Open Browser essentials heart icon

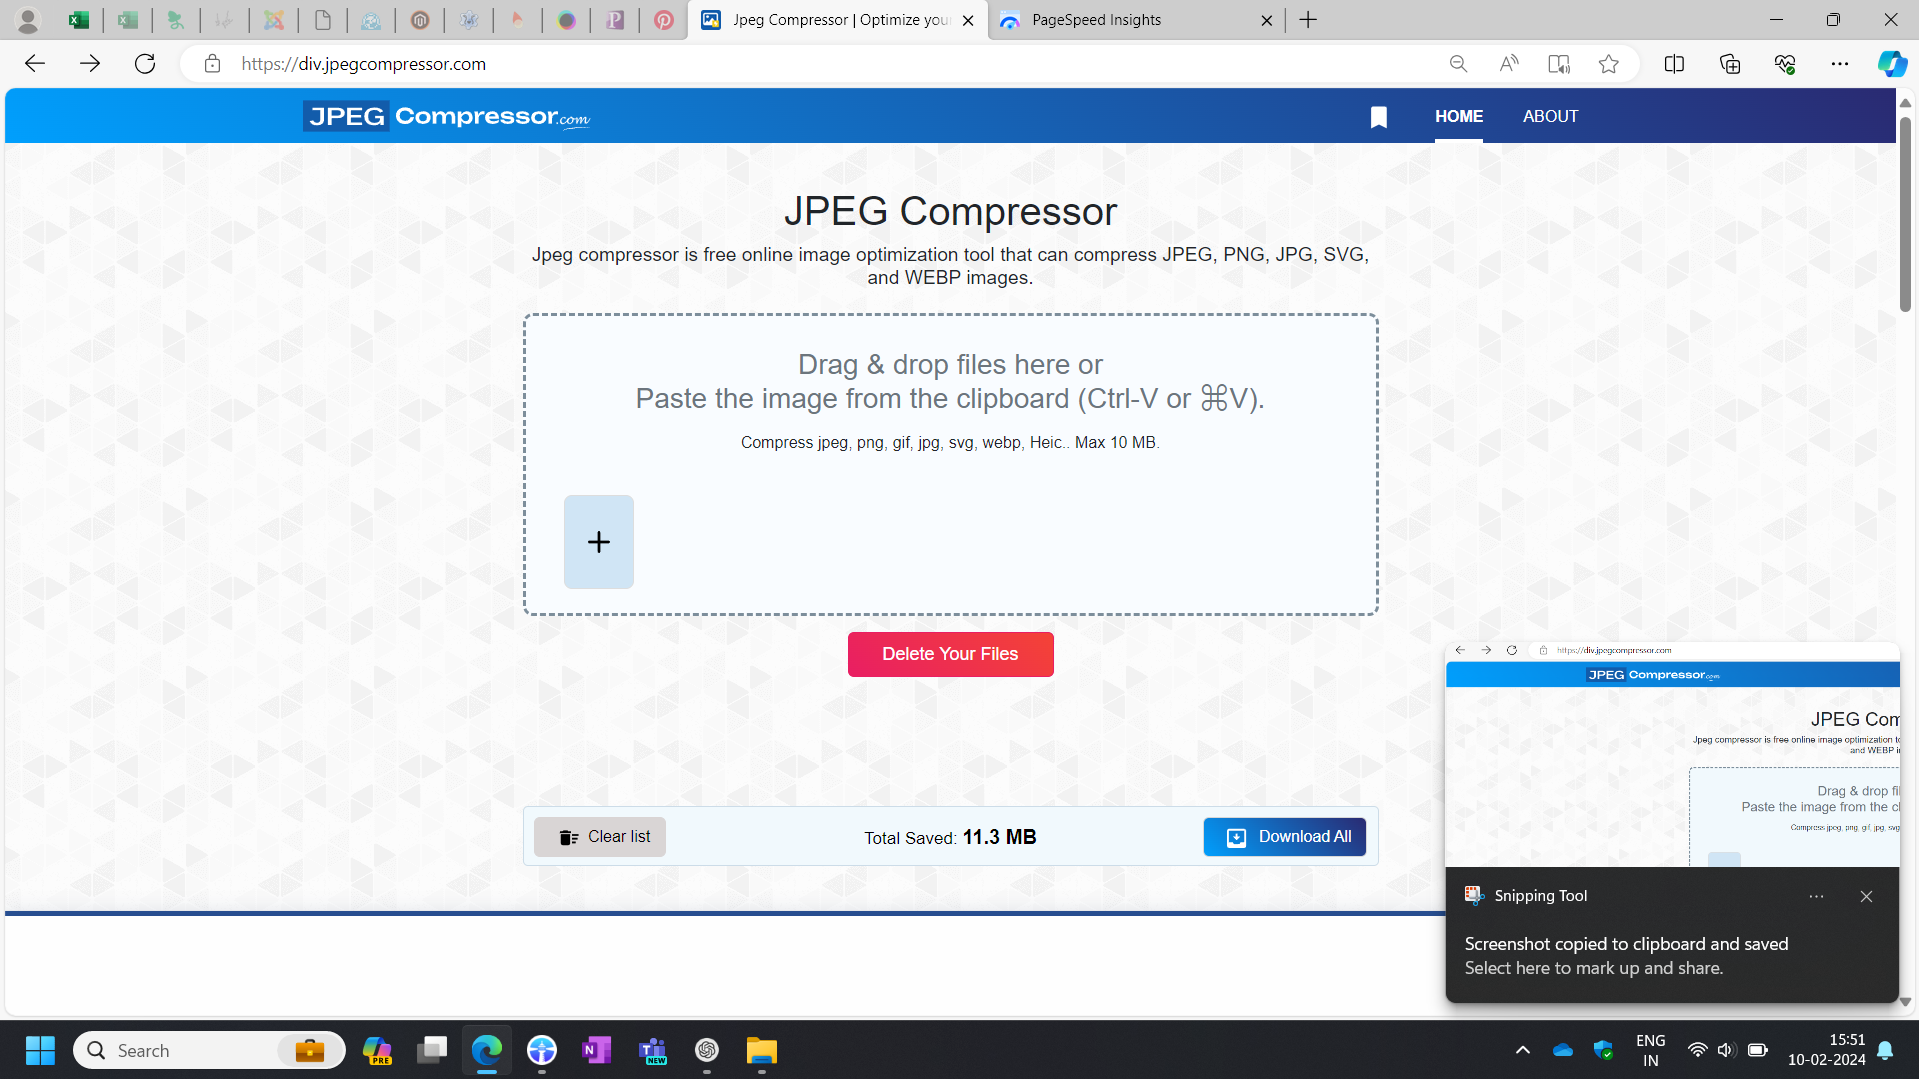(1785, 64)
